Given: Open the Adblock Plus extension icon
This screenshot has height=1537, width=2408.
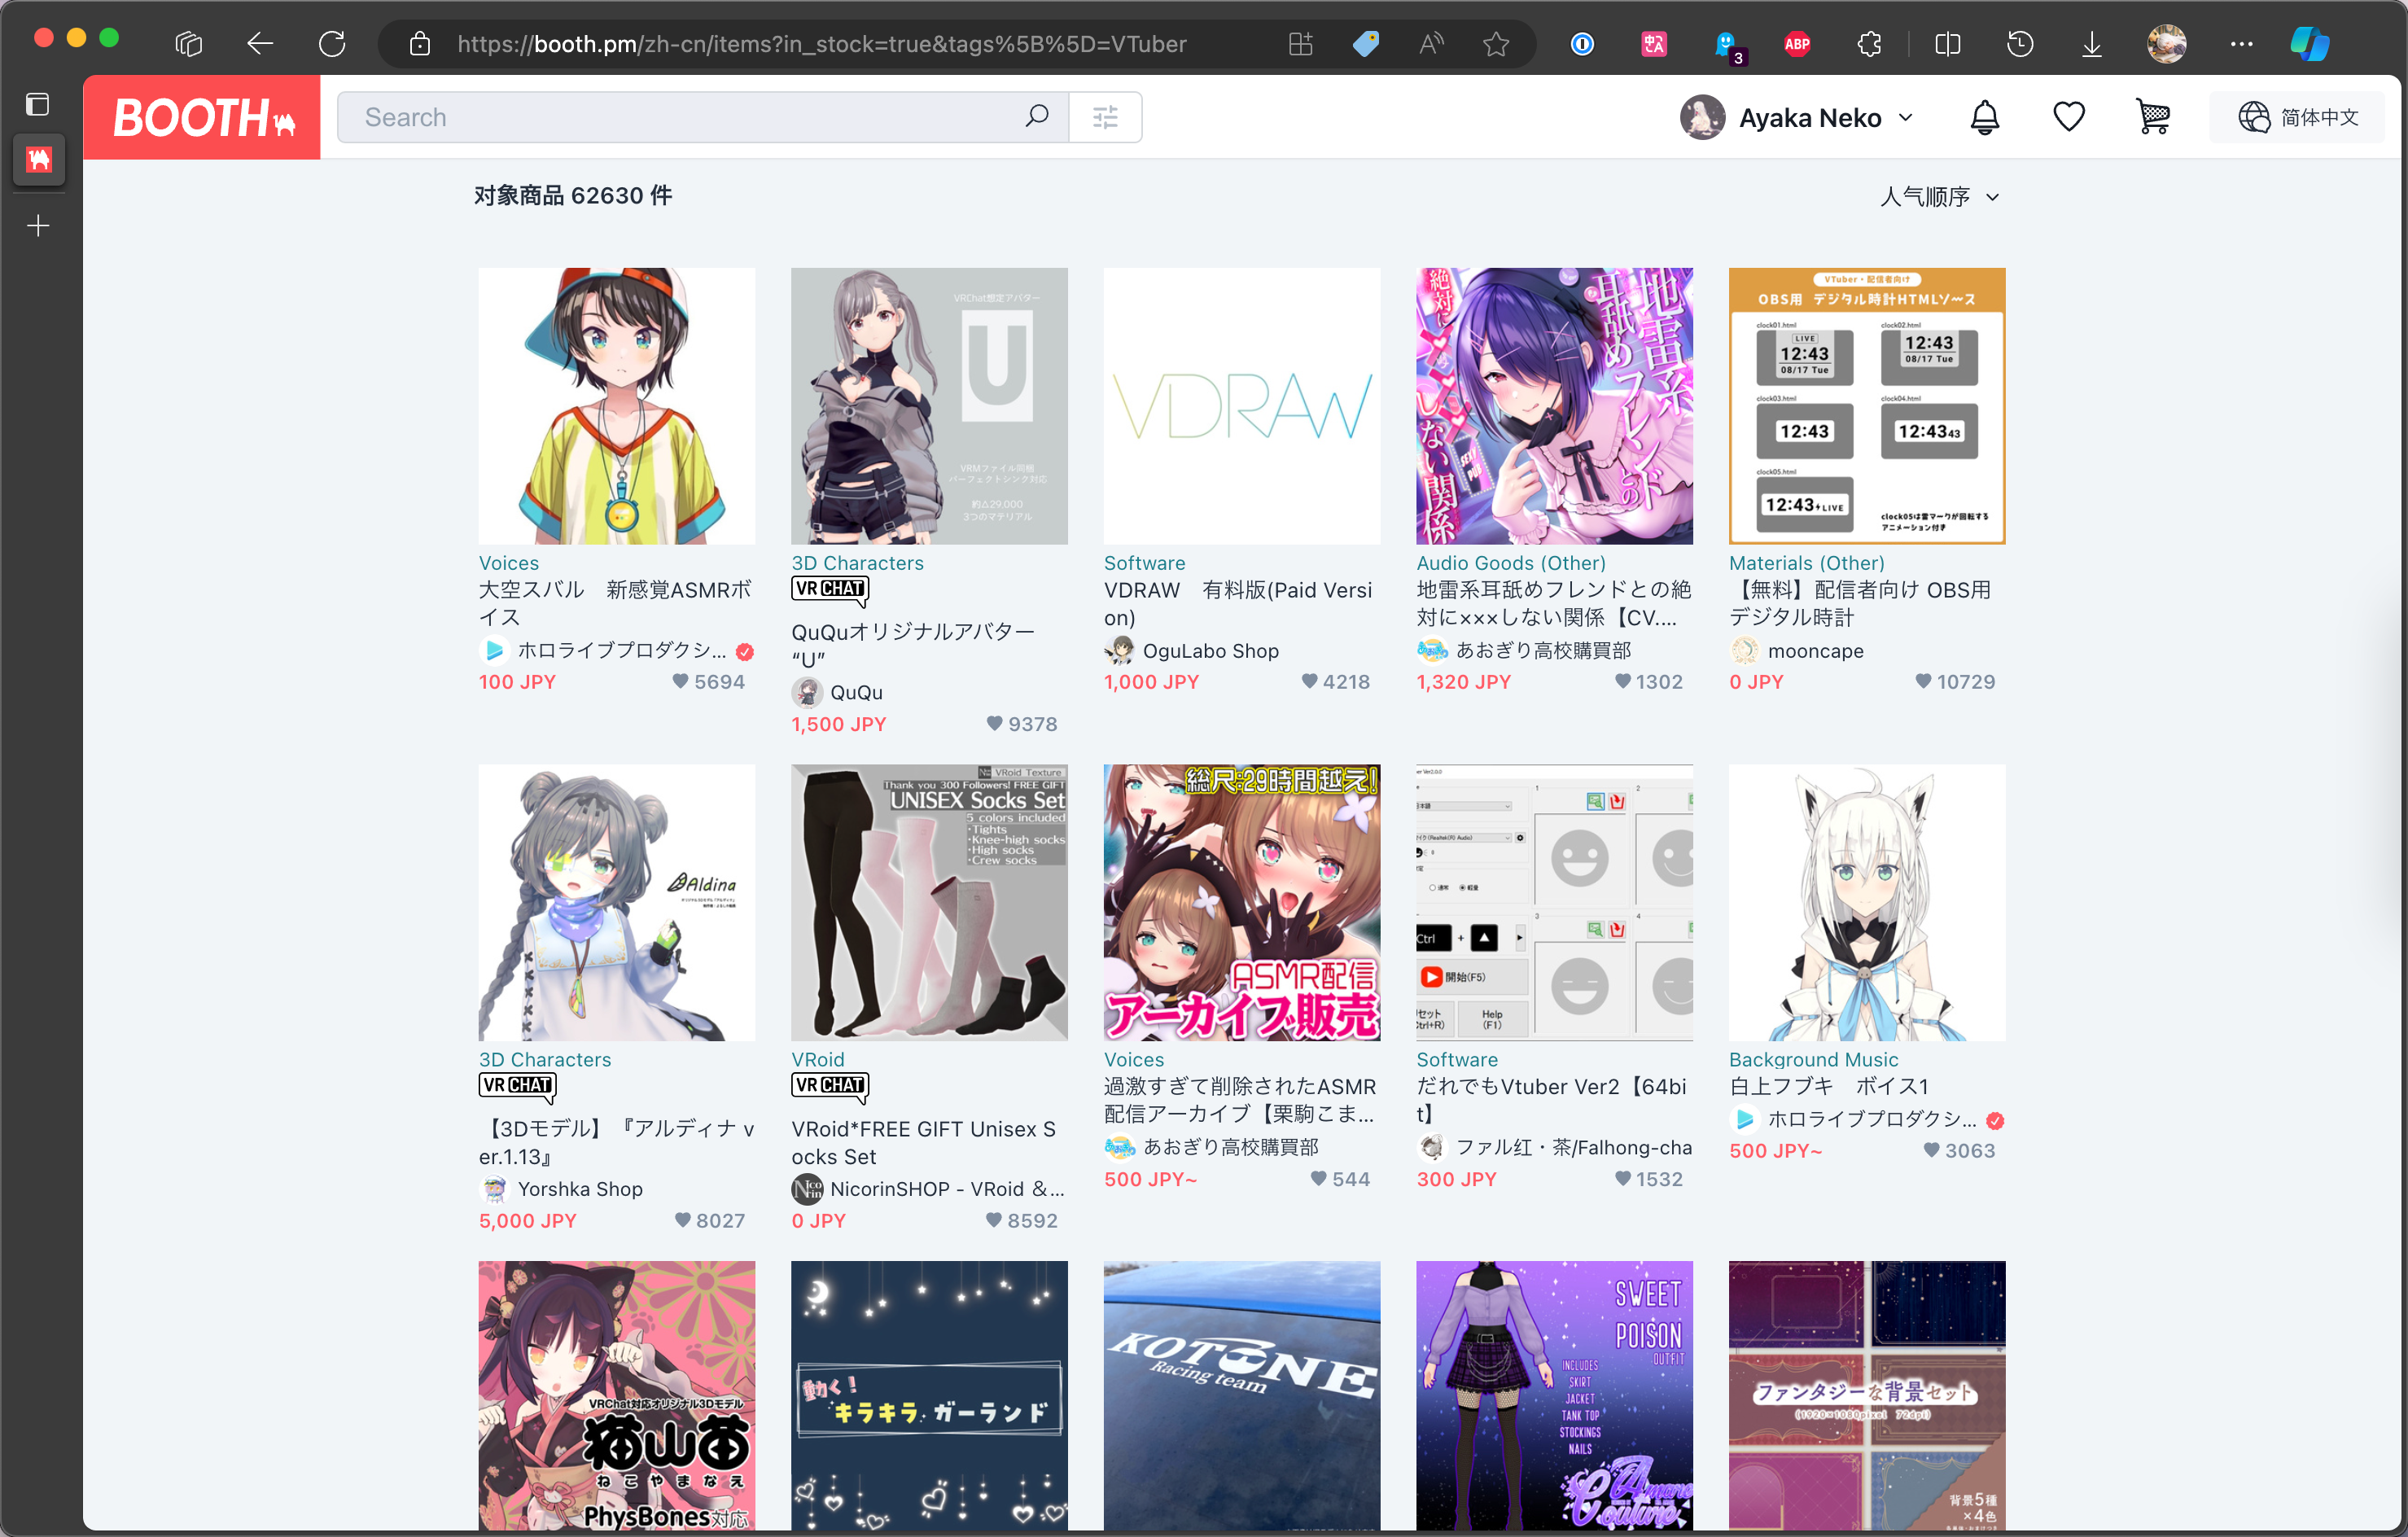Looking at the screenshot, I should [1796, 44].
